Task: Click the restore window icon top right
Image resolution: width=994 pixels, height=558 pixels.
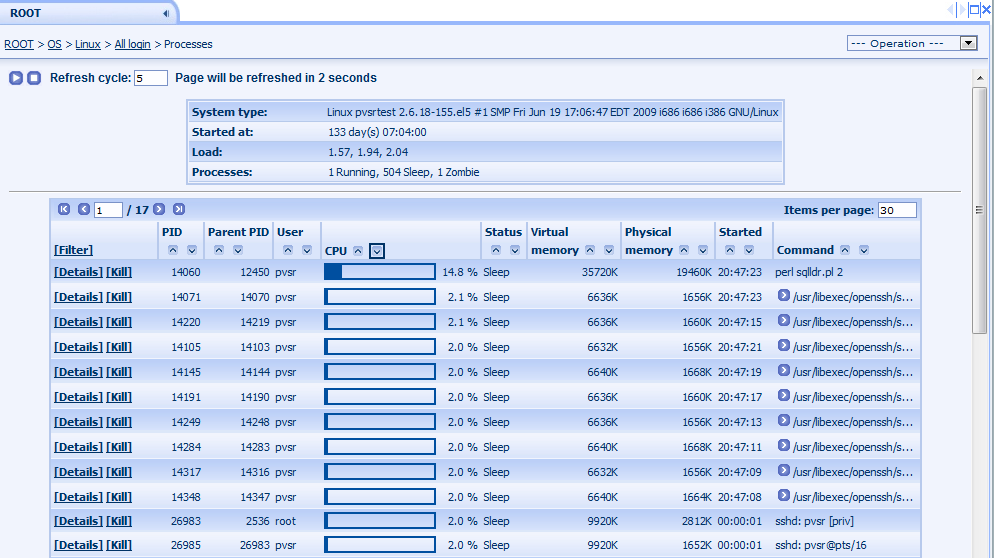Action: tap(974, 10)
